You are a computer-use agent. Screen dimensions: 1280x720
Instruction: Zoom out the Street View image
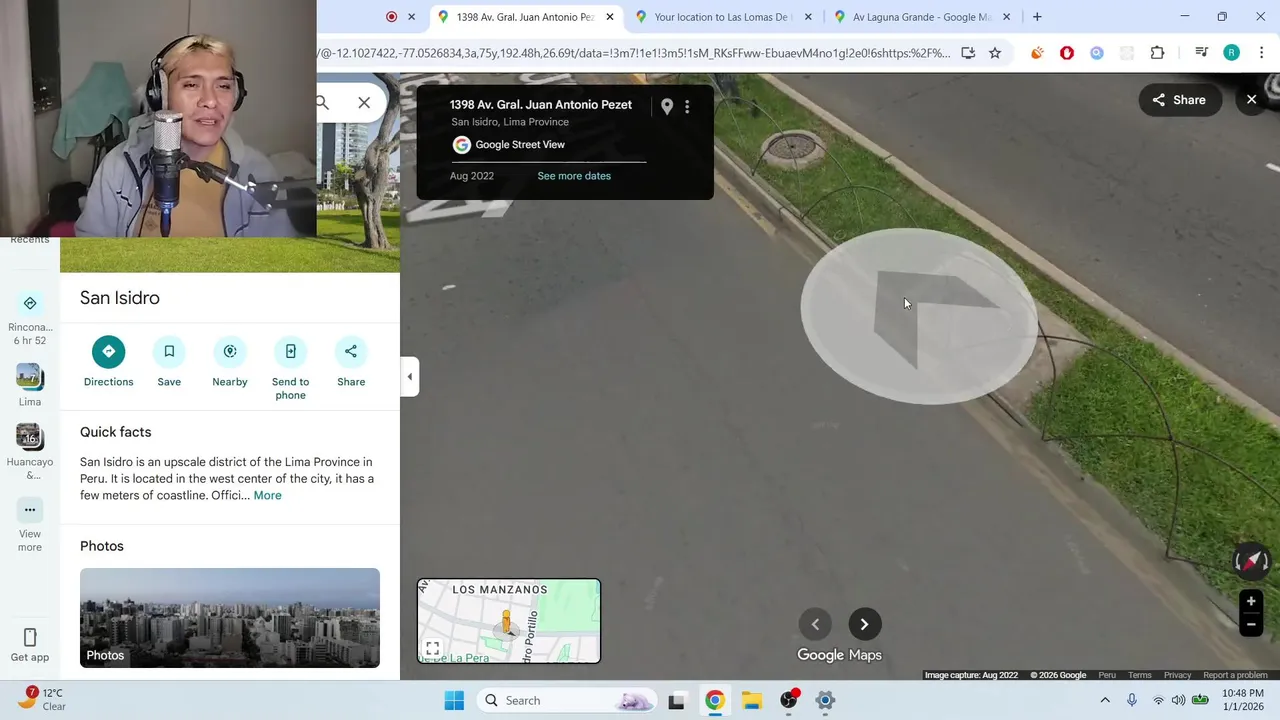coord(1251,624)
